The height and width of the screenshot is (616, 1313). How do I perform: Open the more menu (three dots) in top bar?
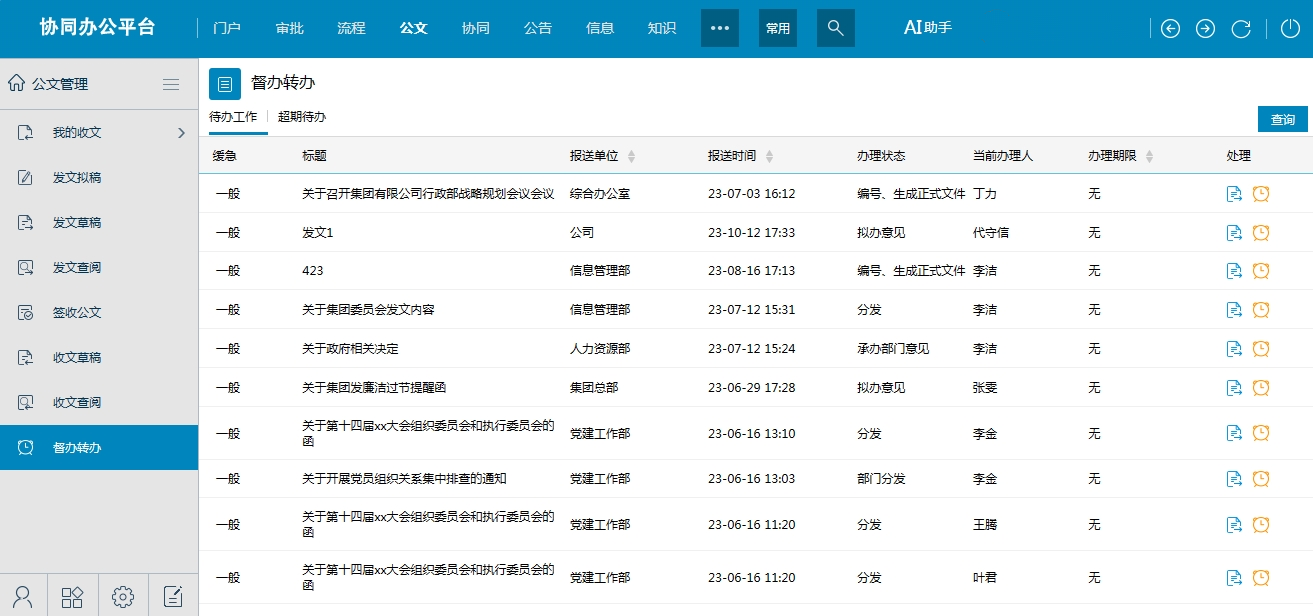tap(719, 28)
